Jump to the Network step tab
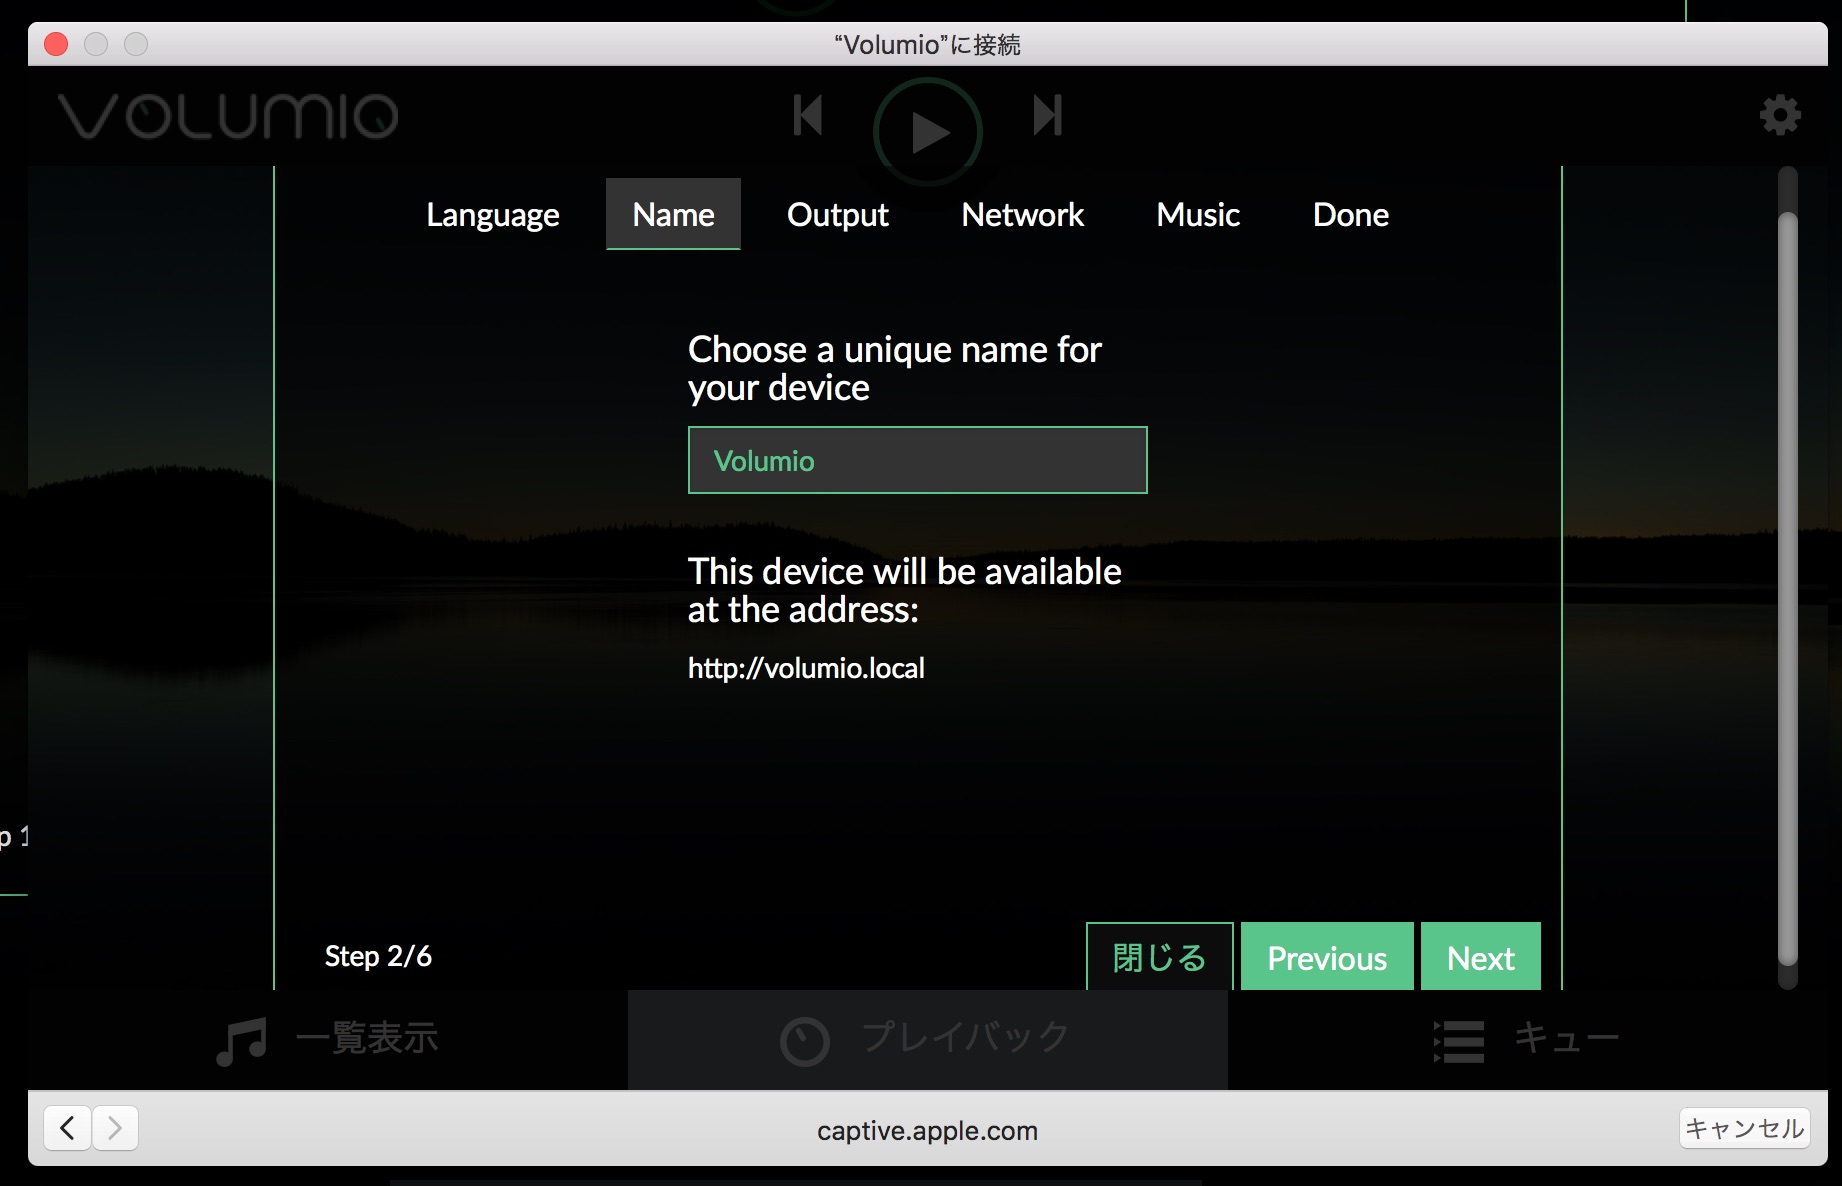This screenshot has height=1186, width=1842. [1022, 215]
